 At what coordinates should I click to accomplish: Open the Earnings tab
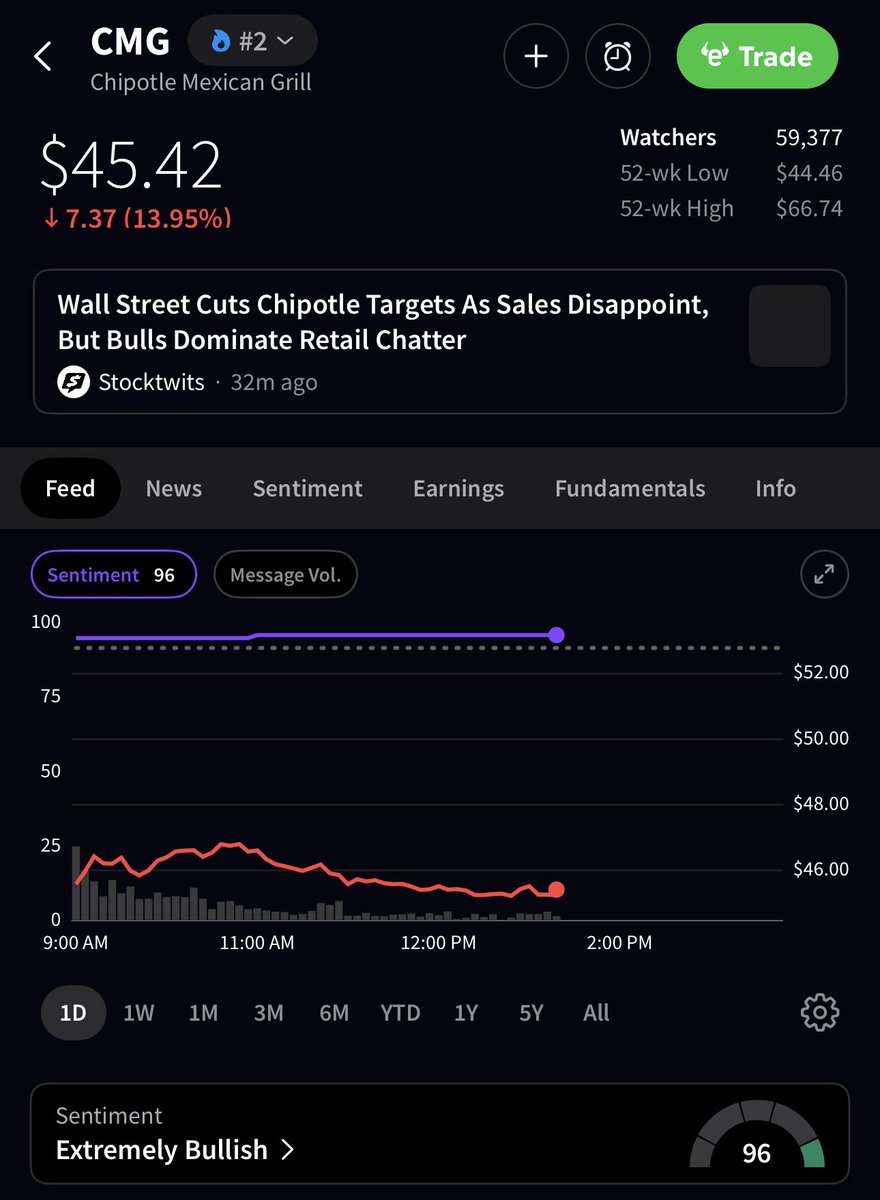point(458,489)
